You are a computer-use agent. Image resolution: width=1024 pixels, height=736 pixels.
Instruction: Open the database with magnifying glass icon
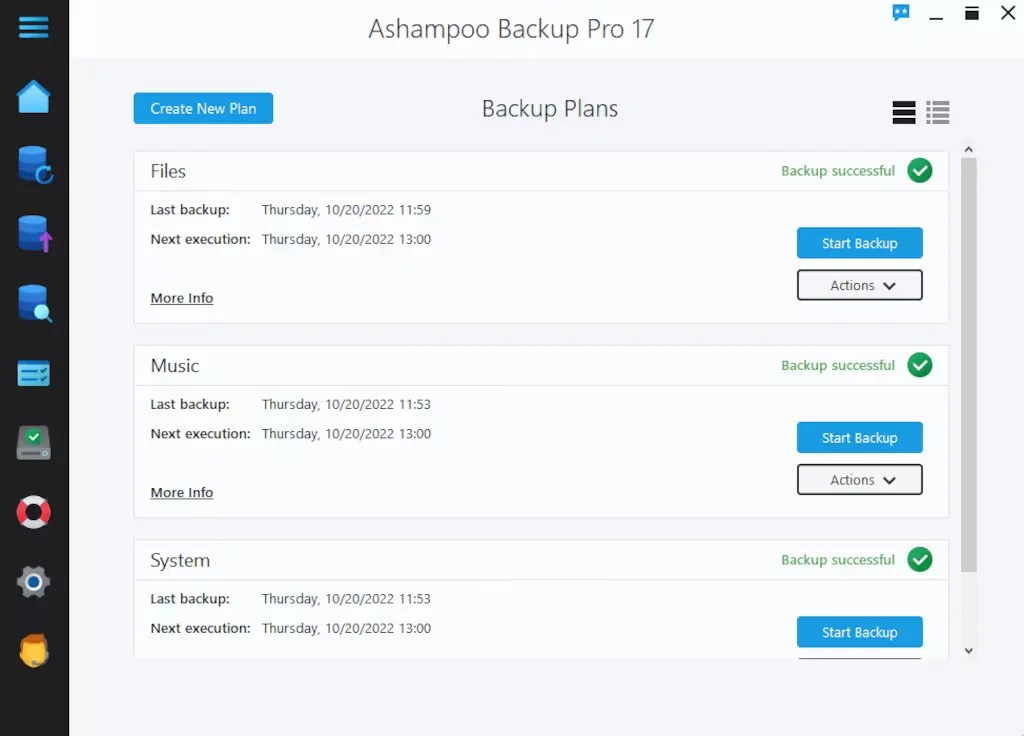34,303
